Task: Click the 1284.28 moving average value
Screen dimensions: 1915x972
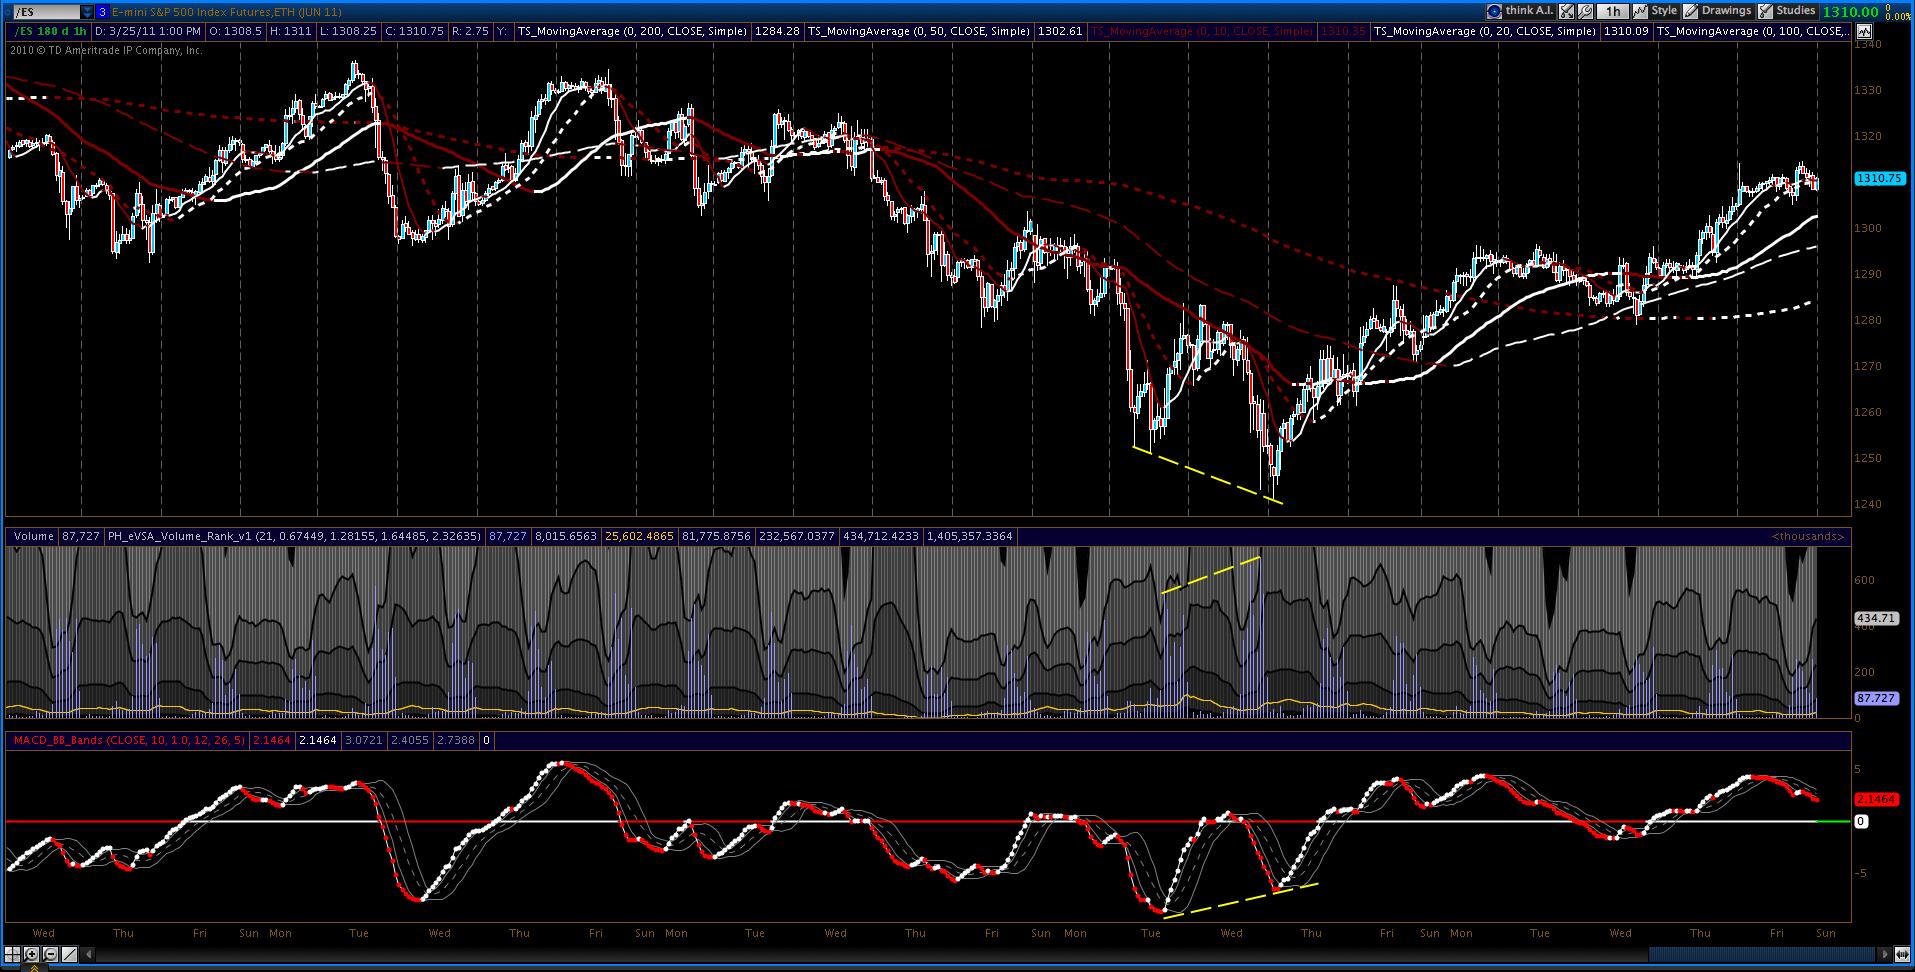Action: pyautogui.click(x=778, y=31)
